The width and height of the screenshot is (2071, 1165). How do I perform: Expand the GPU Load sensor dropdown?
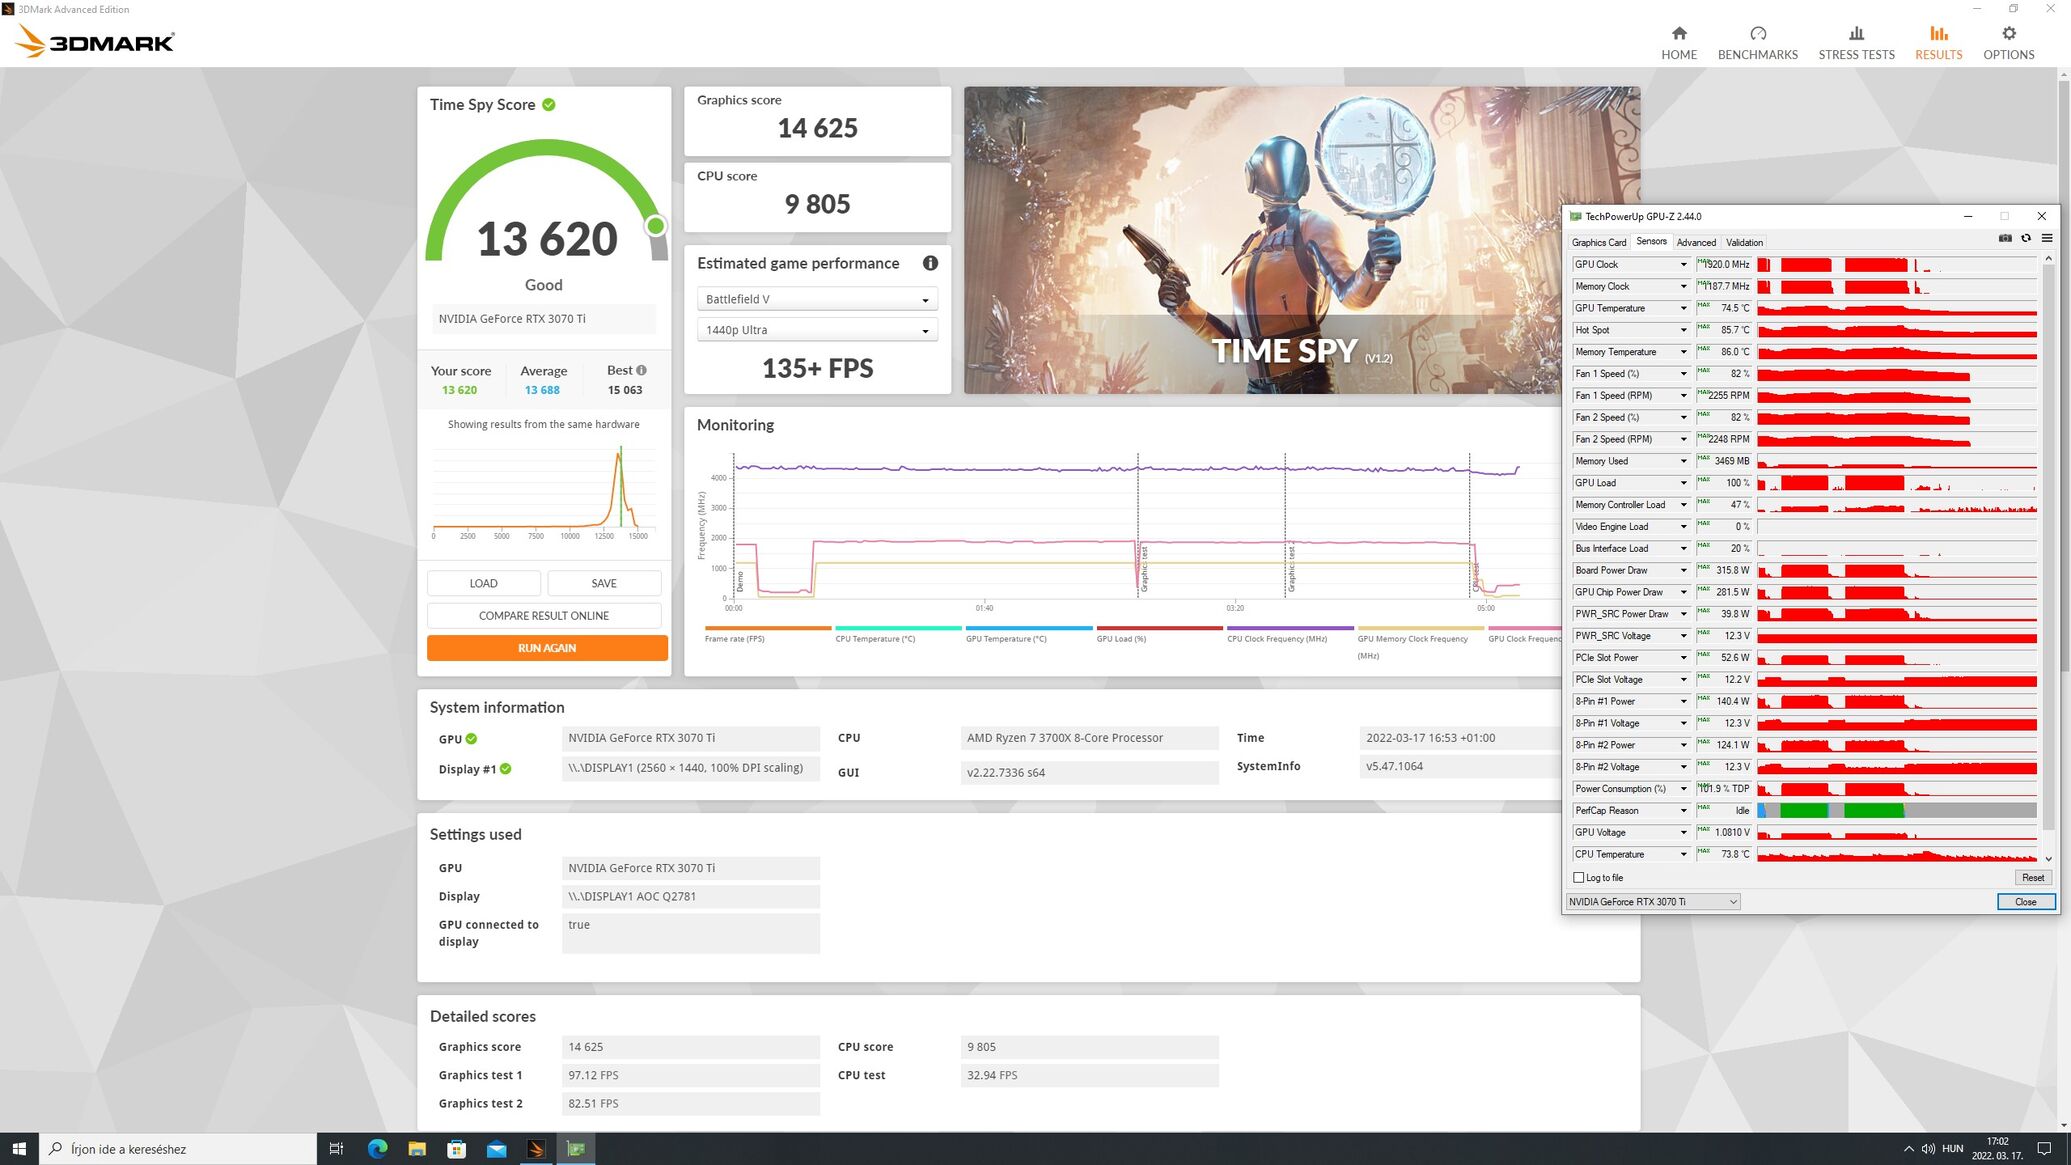coord(1683,483)
